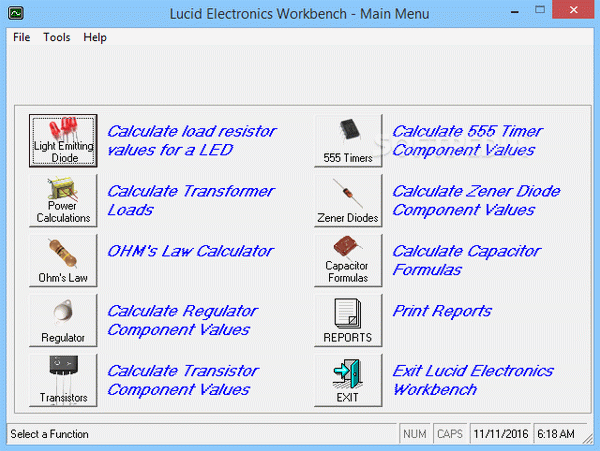
Task: Click 'Calculate Capacitor Formulas' text
Action: [466, 261]
